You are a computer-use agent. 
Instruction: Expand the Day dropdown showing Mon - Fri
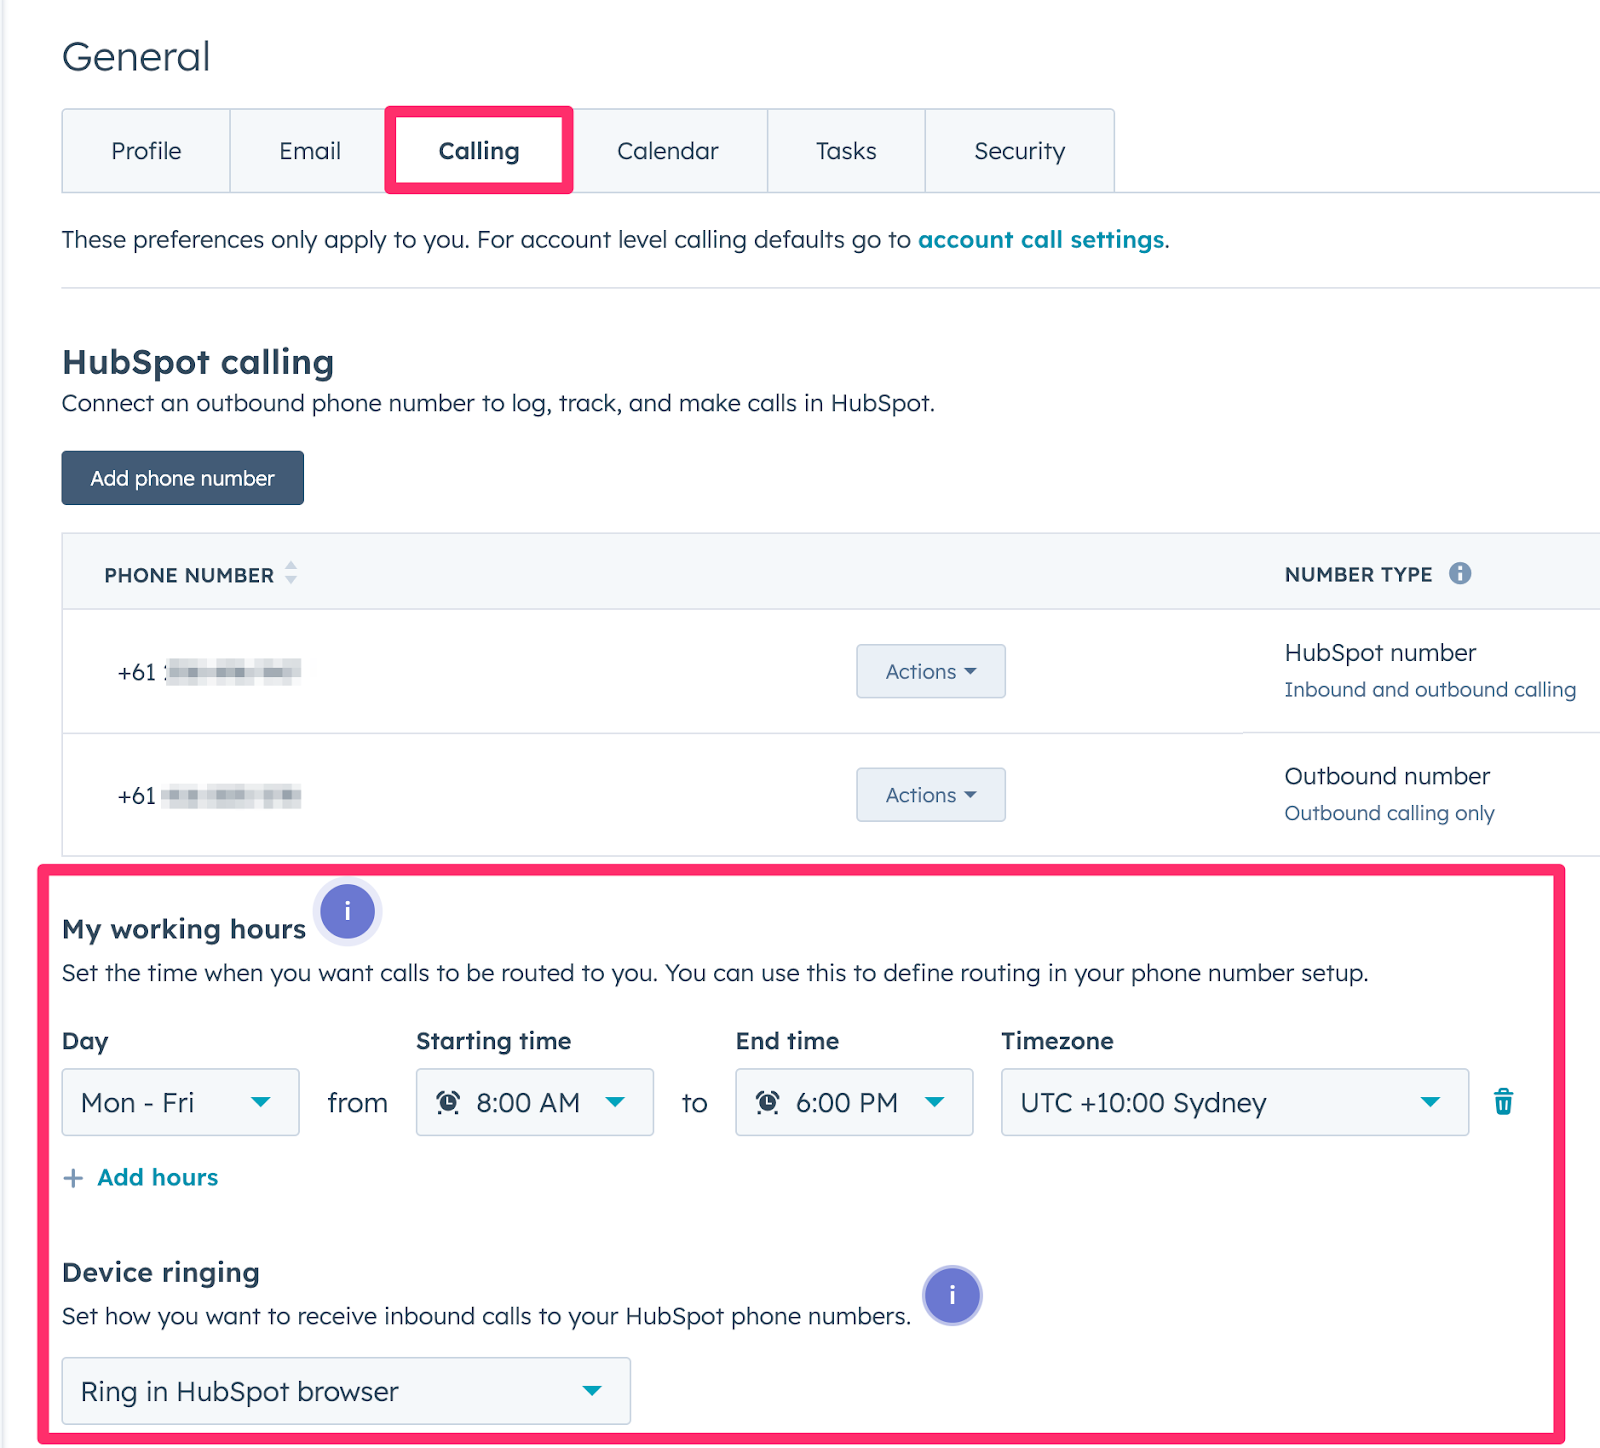coord(181,1102)
